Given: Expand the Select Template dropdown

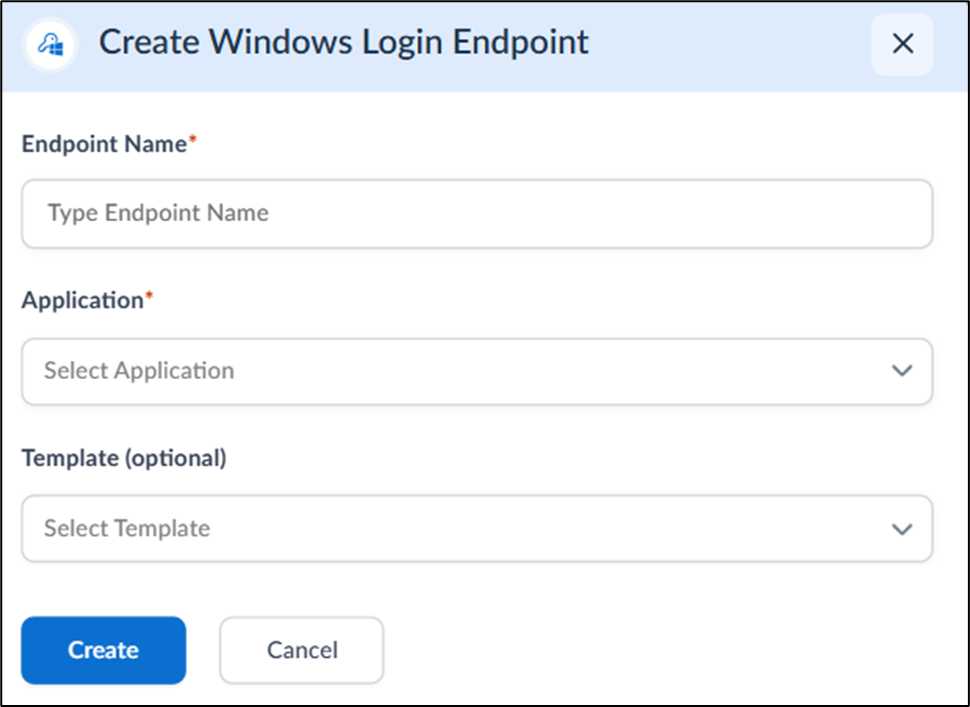Looking at the screenshot, I should click(x=477, y=528).
